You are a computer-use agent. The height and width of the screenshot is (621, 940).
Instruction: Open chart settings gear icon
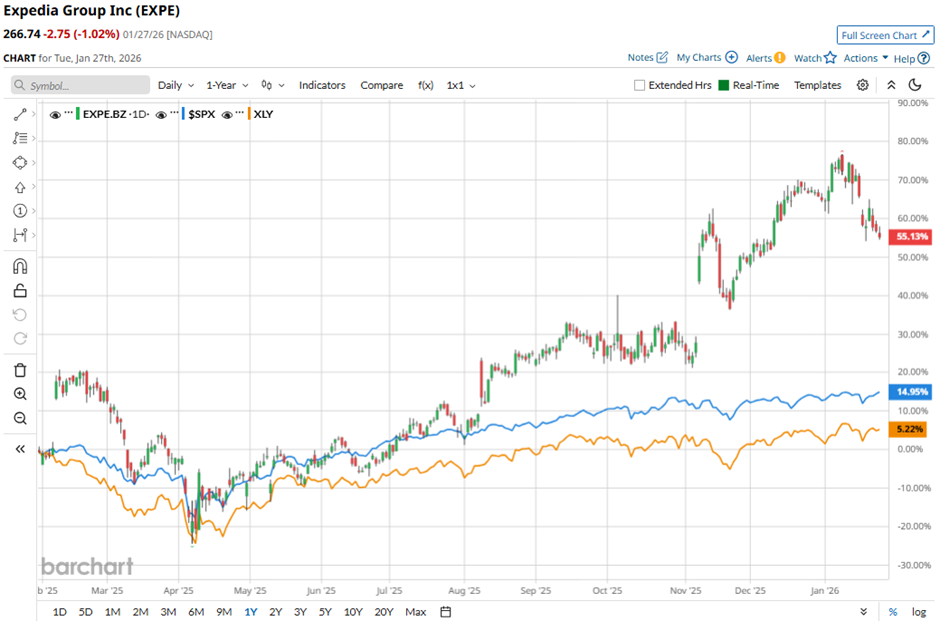[863, 85]
